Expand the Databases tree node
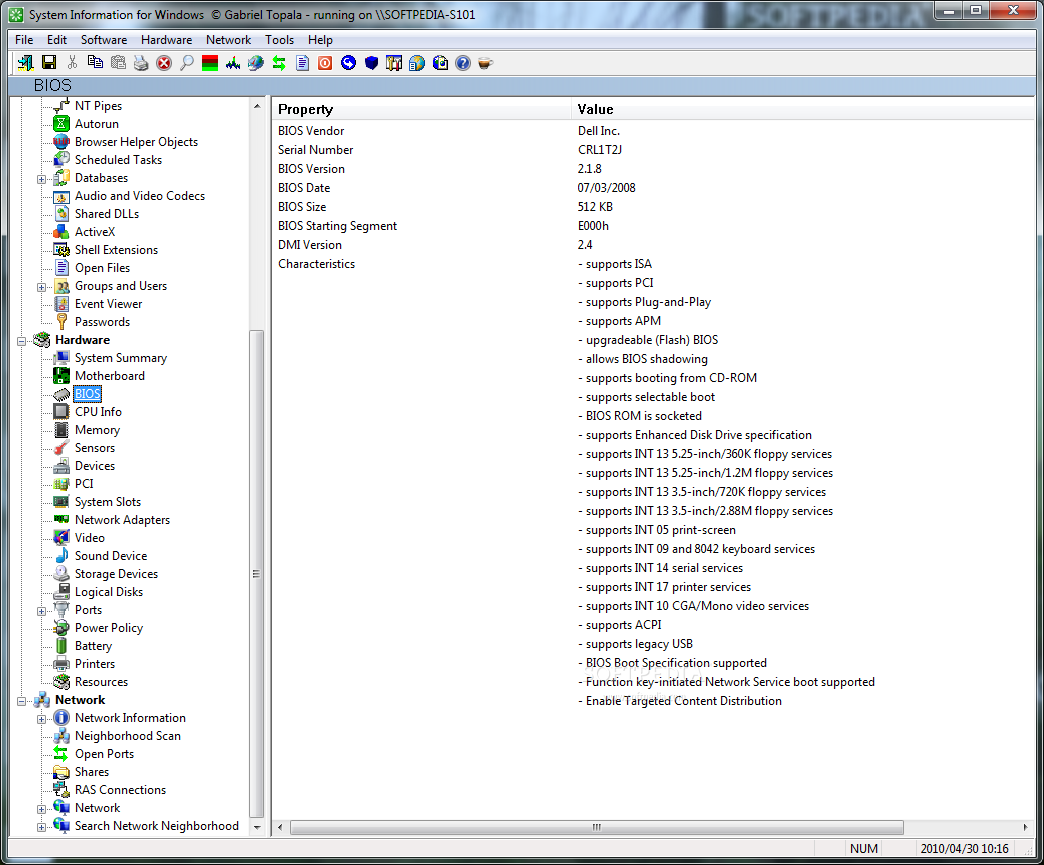Image resolution: width=1044 pixels, height=865 pixels. pos(41,179)
